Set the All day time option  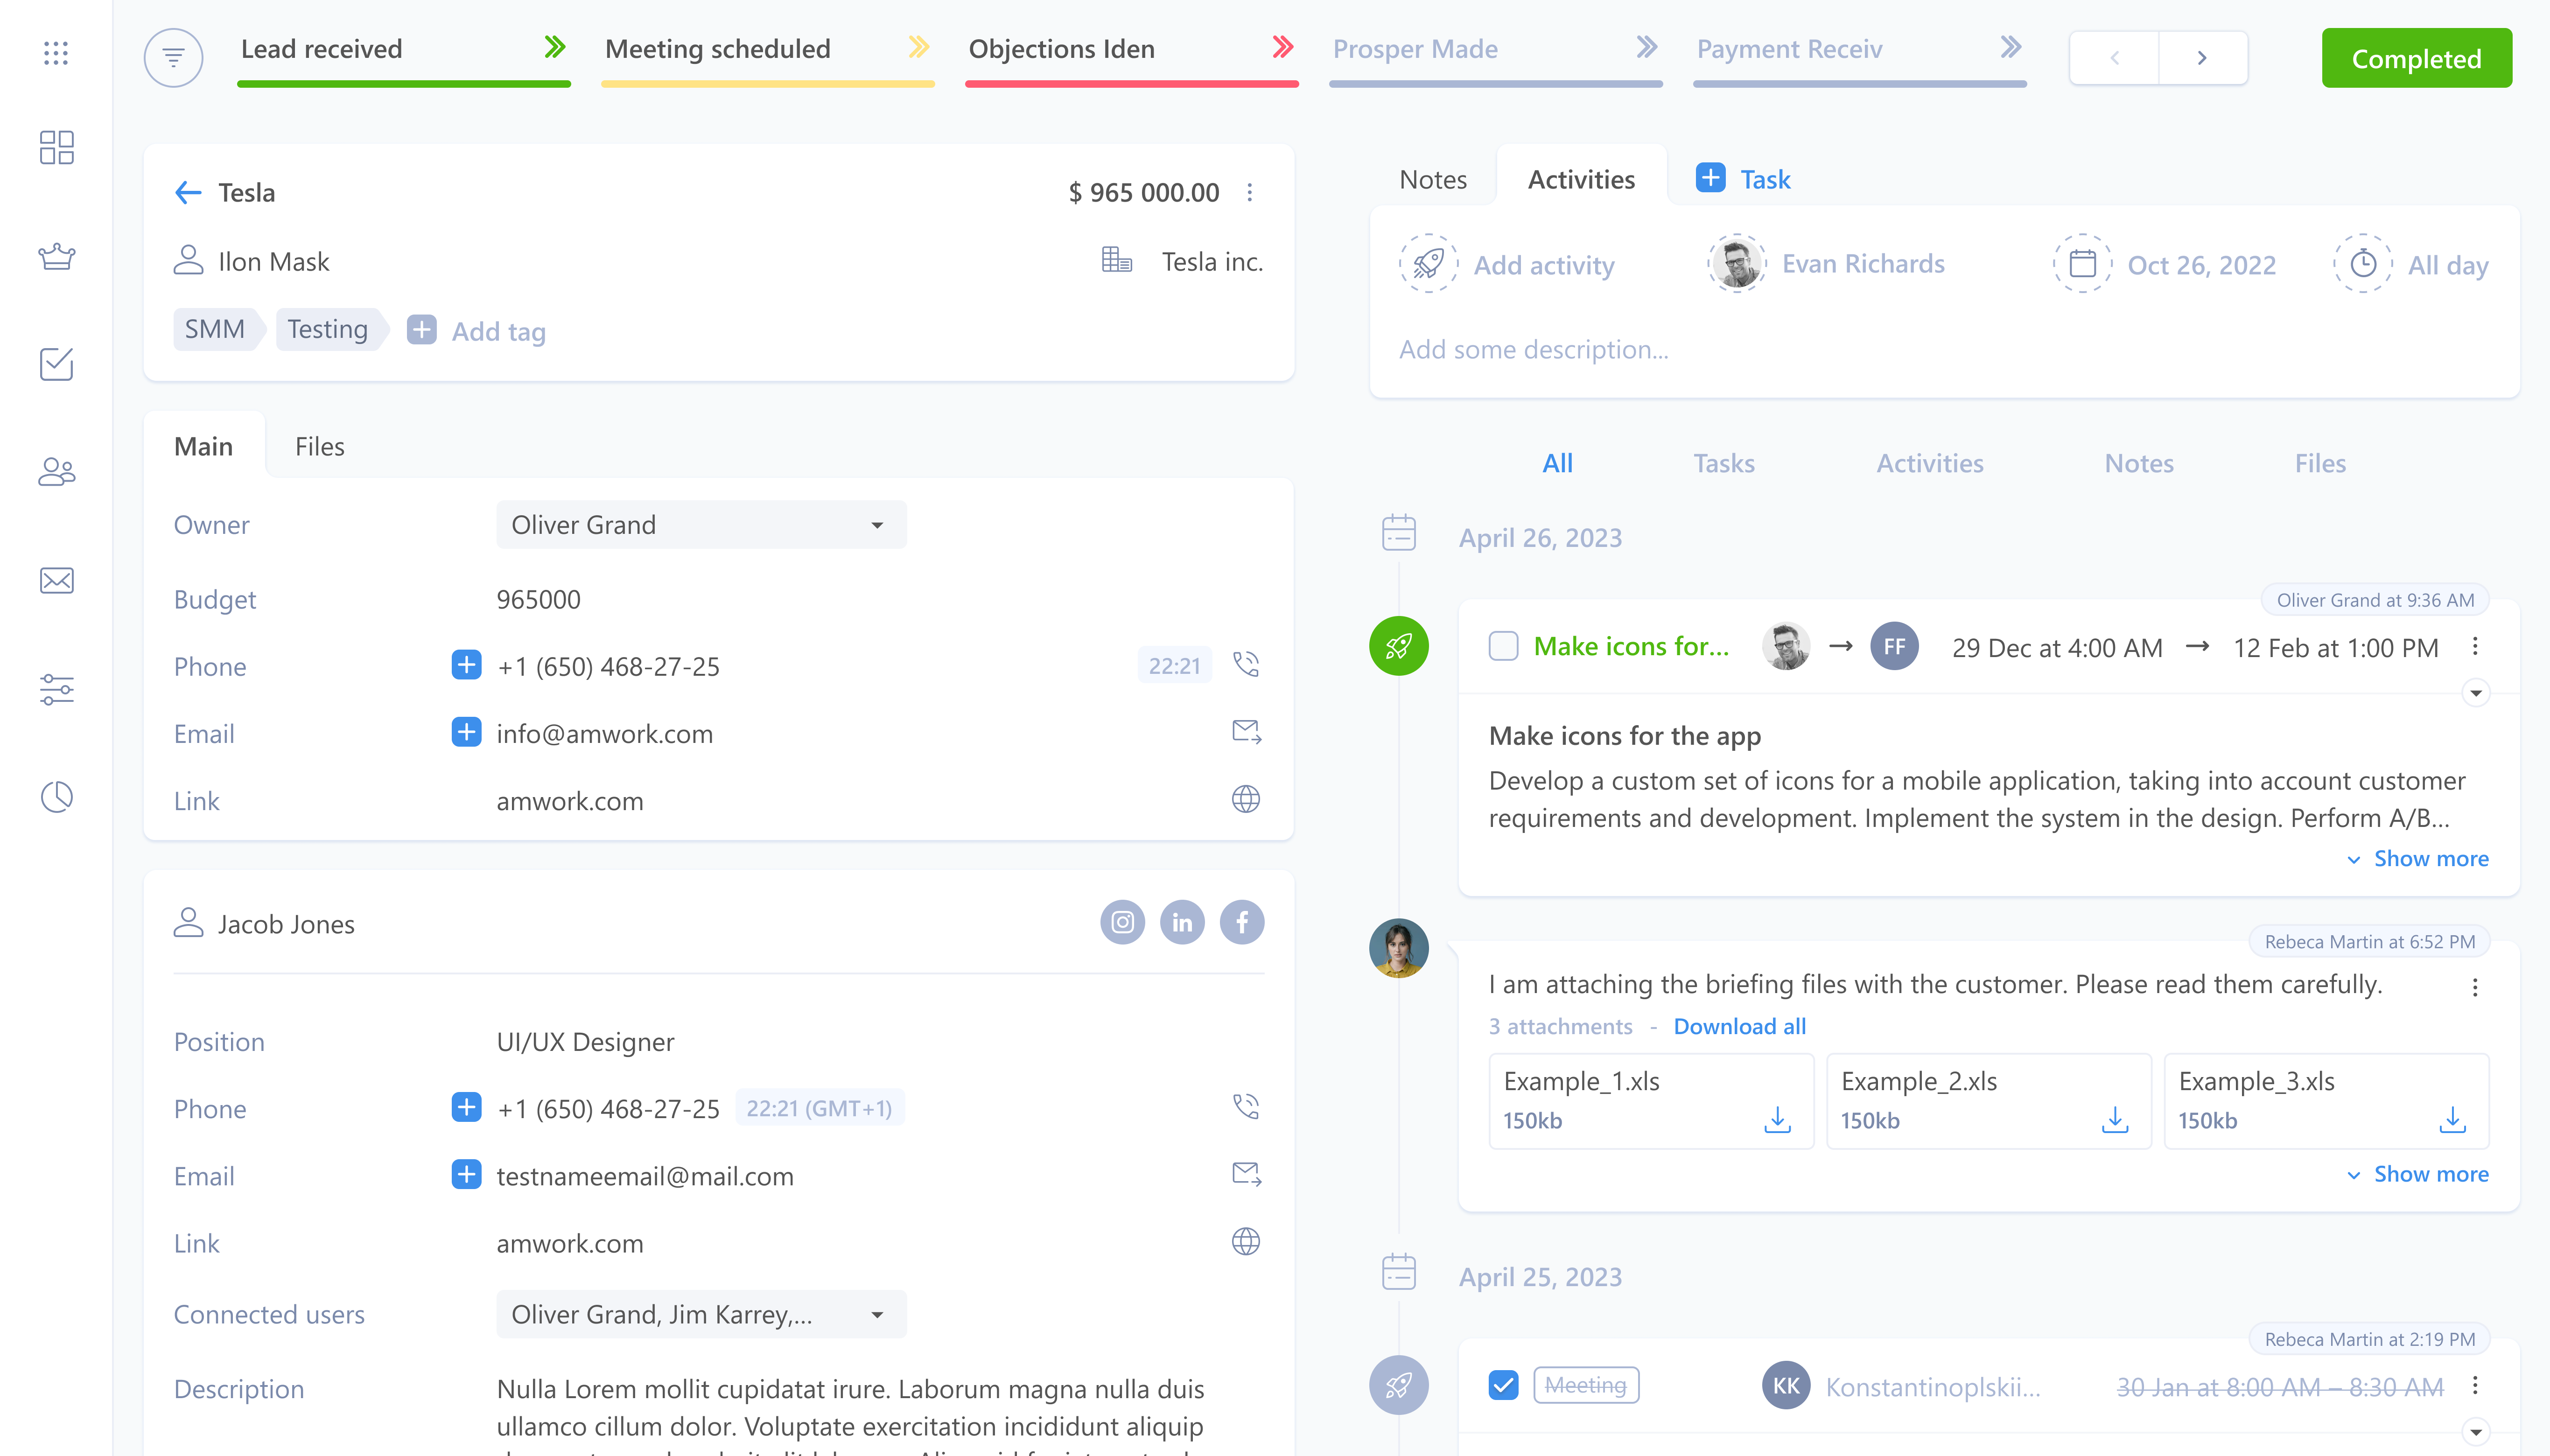click(x=2411, y=264)
